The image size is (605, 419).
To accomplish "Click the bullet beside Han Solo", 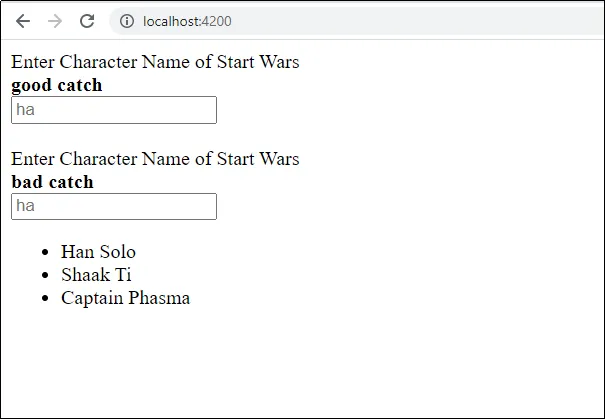I will pos(45,252).
